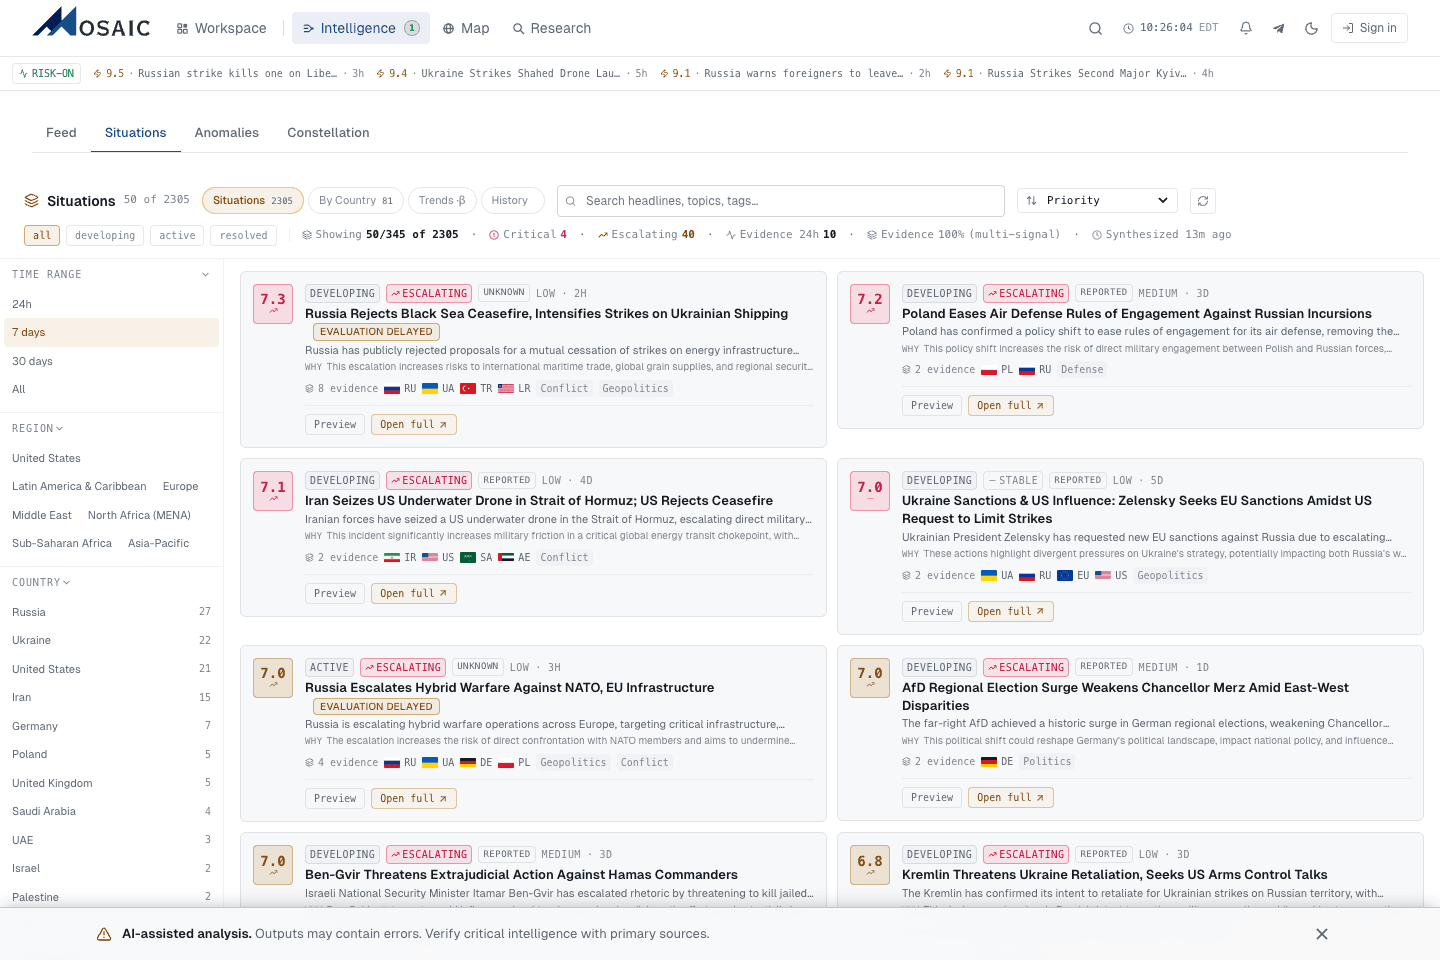Open the History view pill
Viewport: 1440px width, 960px height.
(512, 201)
